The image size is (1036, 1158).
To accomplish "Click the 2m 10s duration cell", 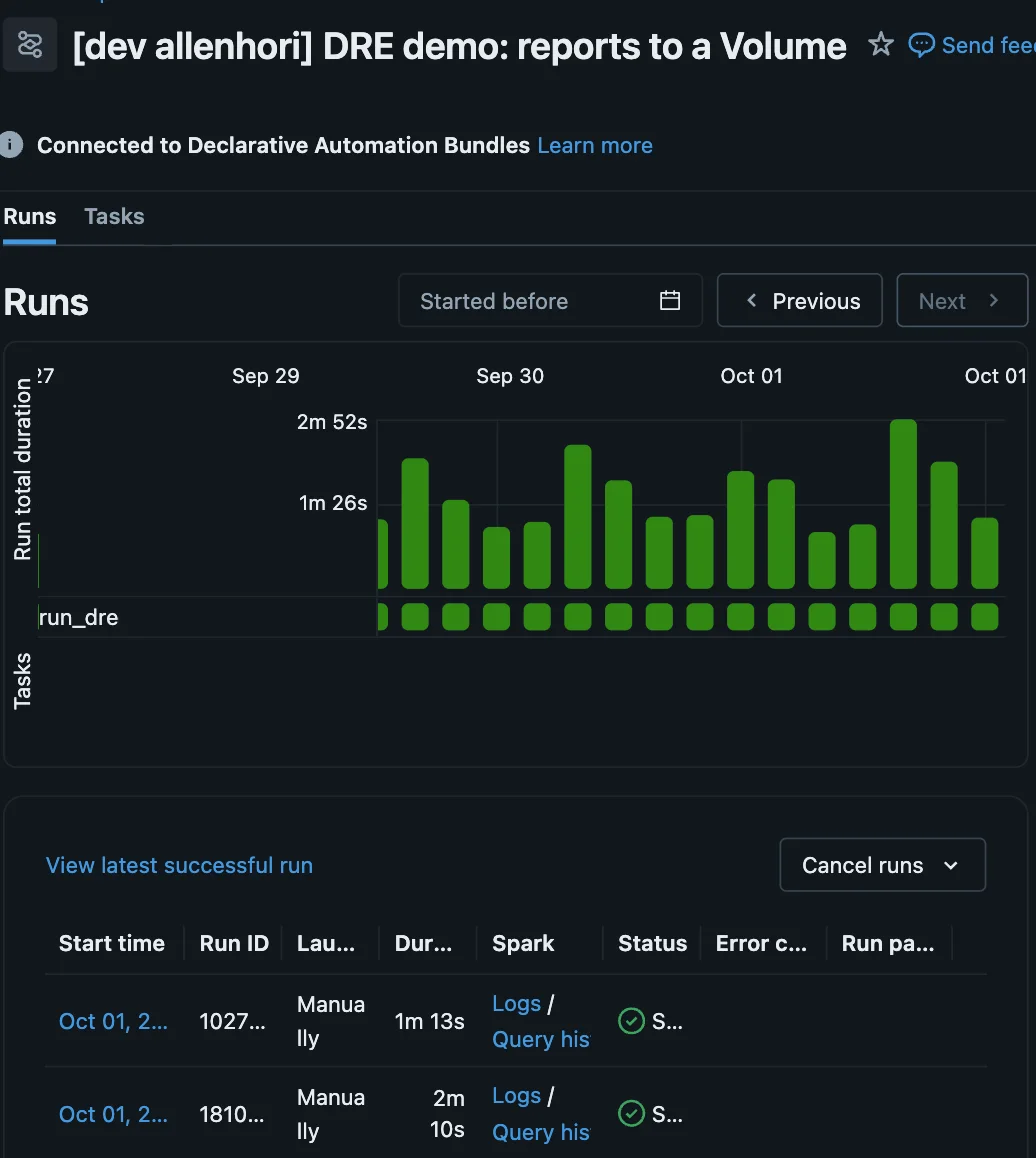I will coord(447,1114).
